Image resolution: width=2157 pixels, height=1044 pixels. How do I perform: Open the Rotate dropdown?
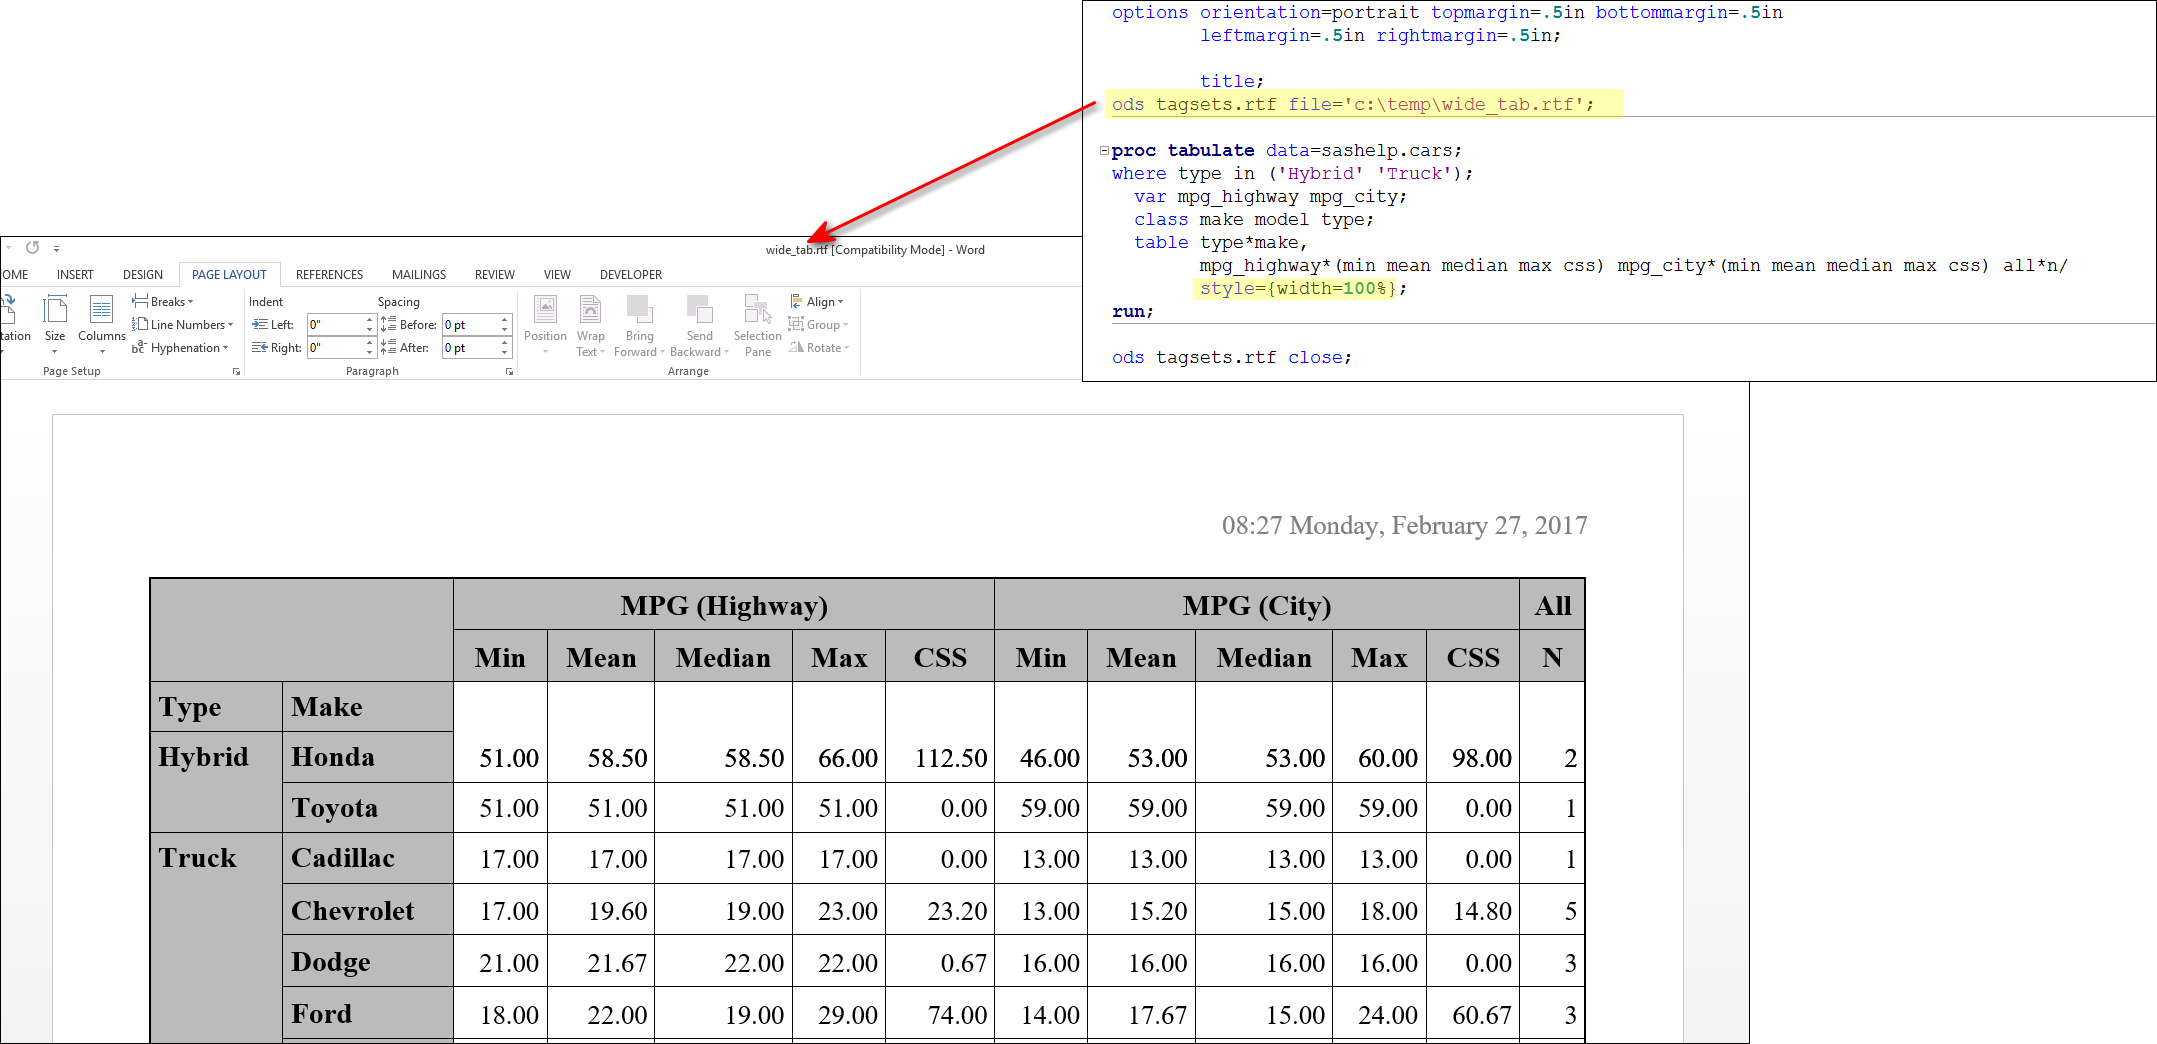819,347
